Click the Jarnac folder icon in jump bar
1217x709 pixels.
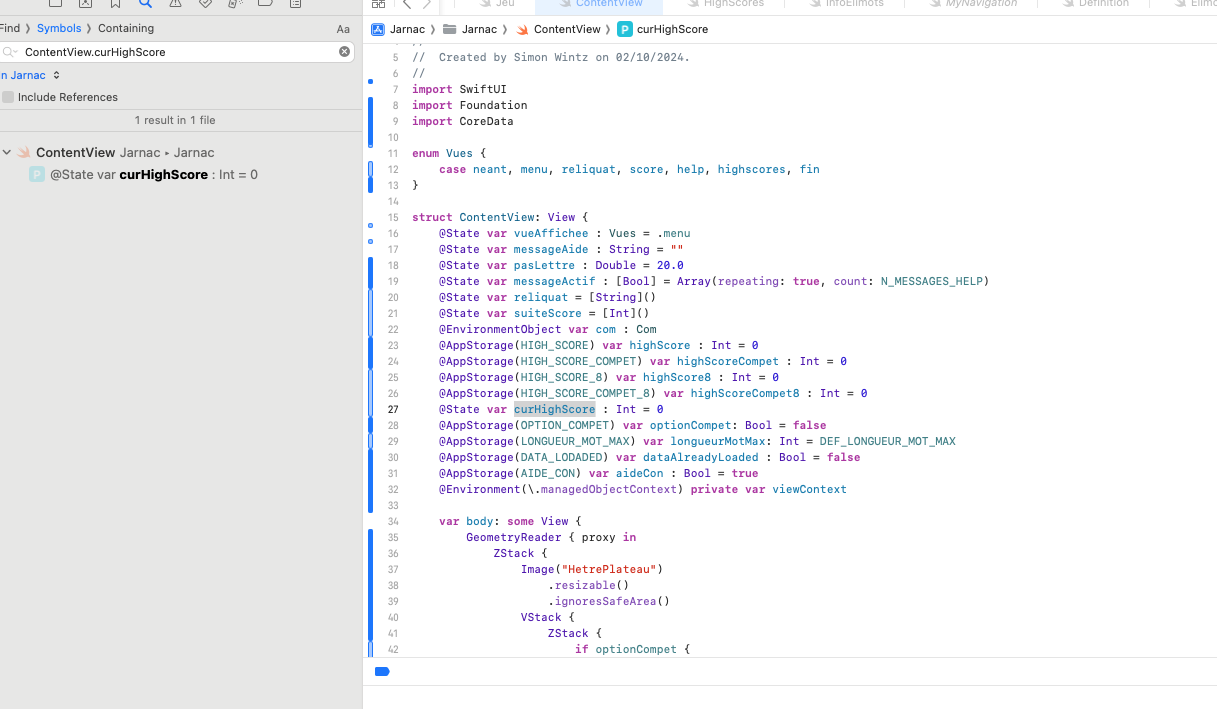[450, 29]
